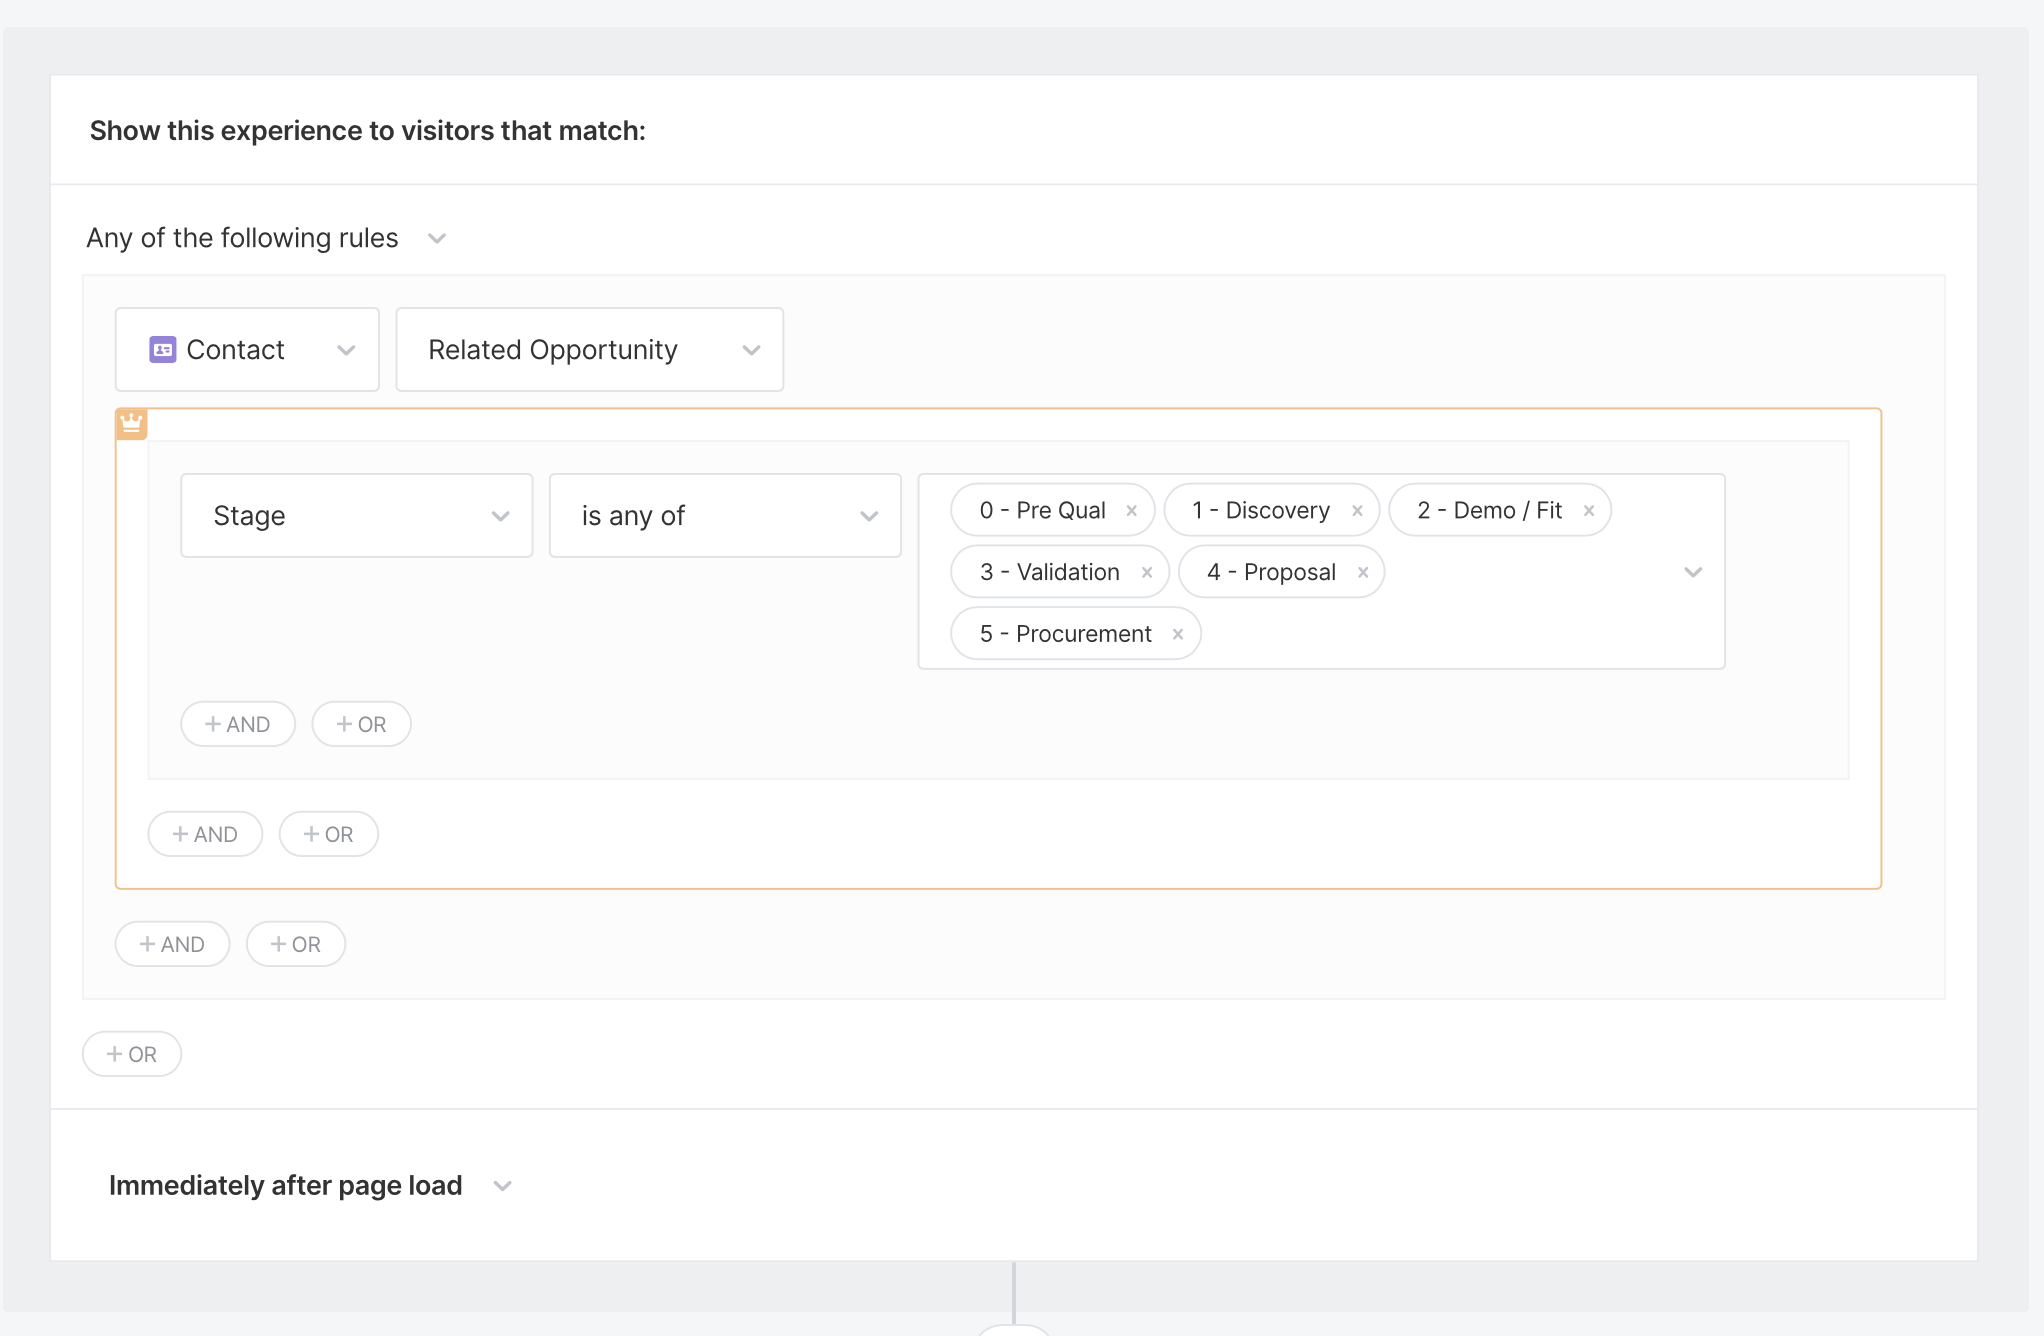Open the Stage field dropdown
Image resolution: width=2044 pixels, height=1336 pixels.
[356, 515]
